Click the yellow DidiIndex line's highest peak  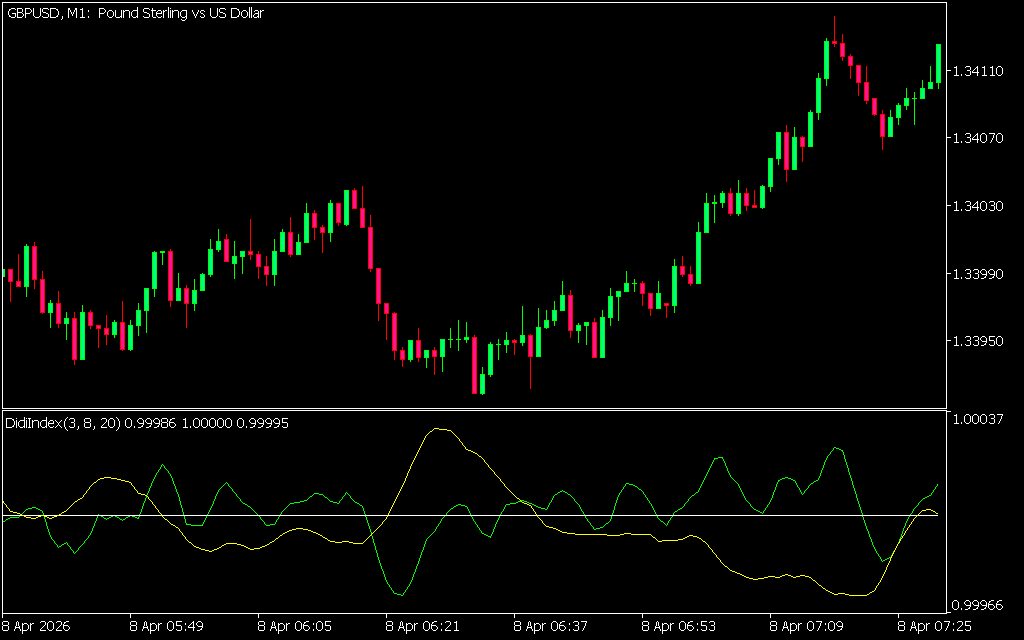437,429
